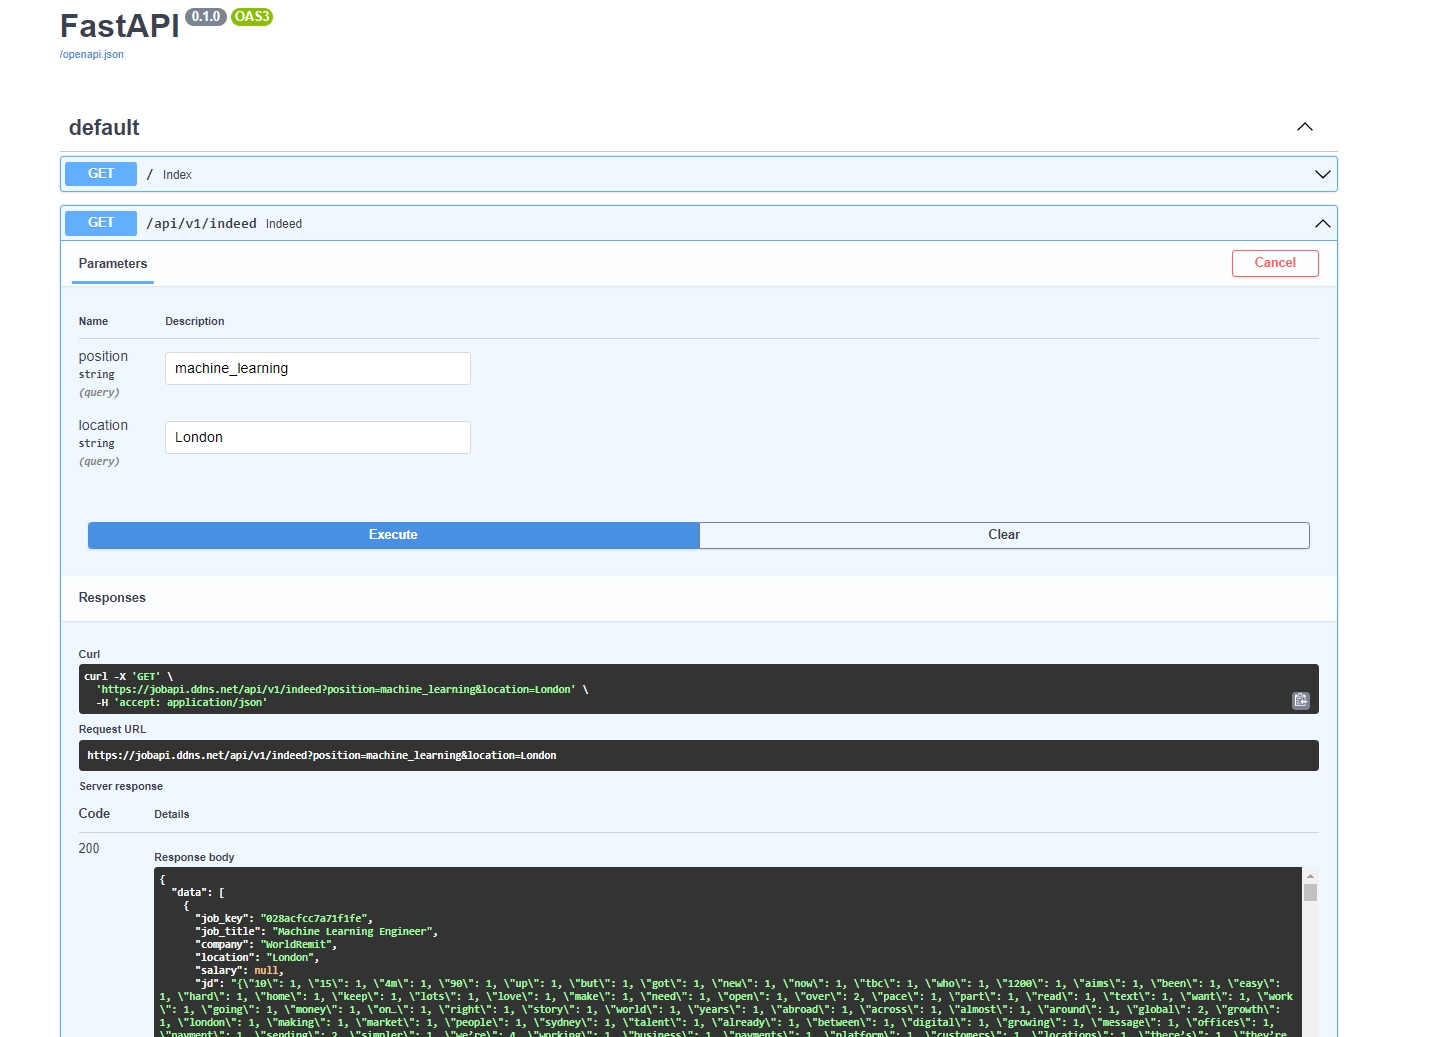Click the 200 response code

[89, 848]
